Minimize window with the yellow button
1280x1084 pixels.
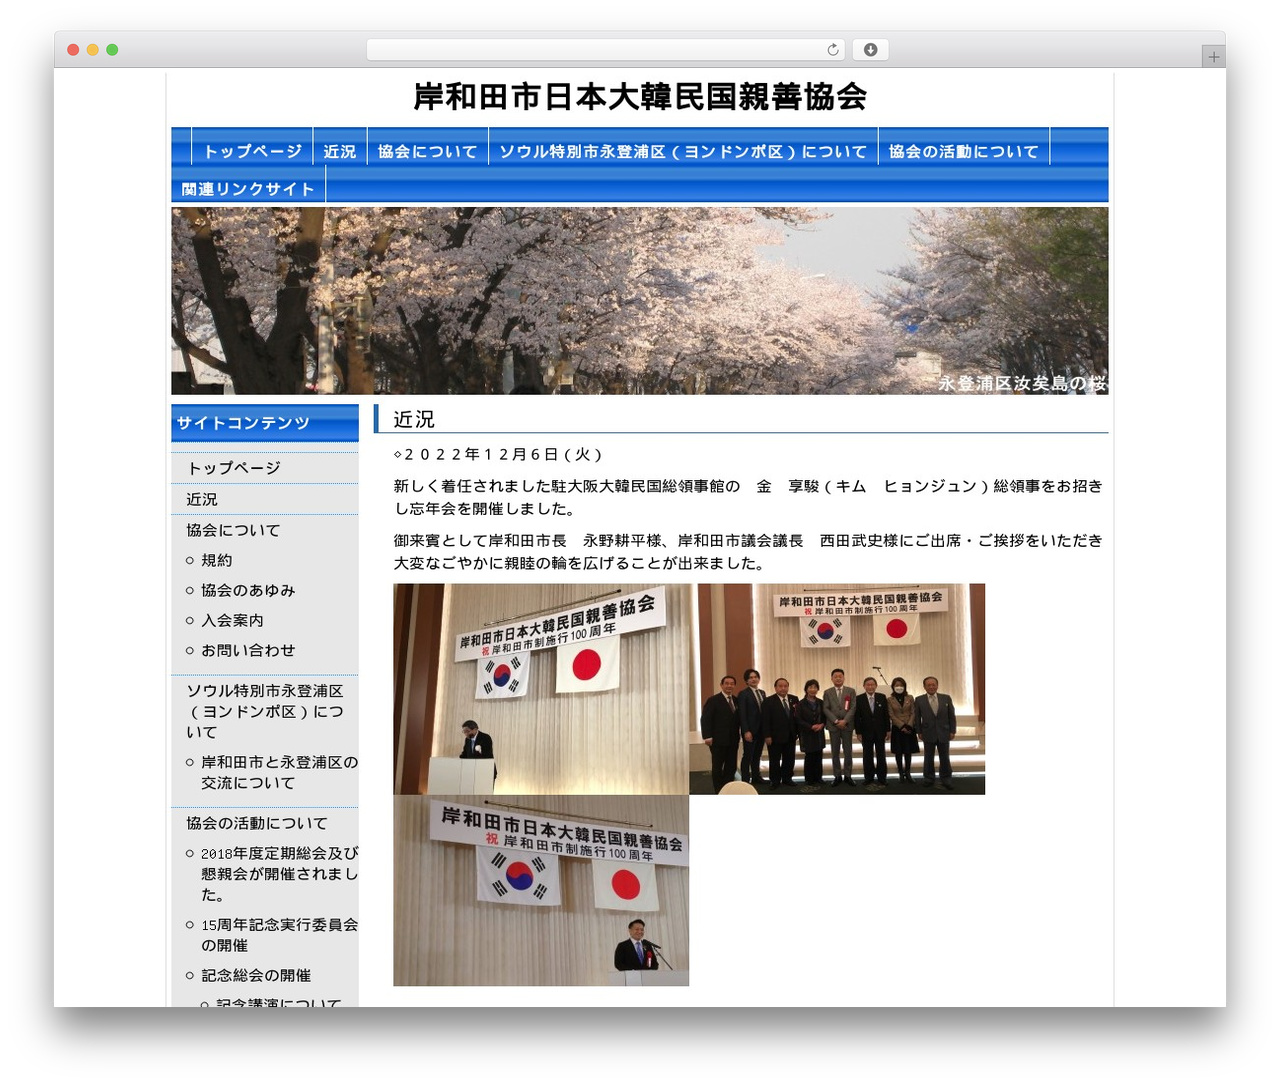[92, 49]
